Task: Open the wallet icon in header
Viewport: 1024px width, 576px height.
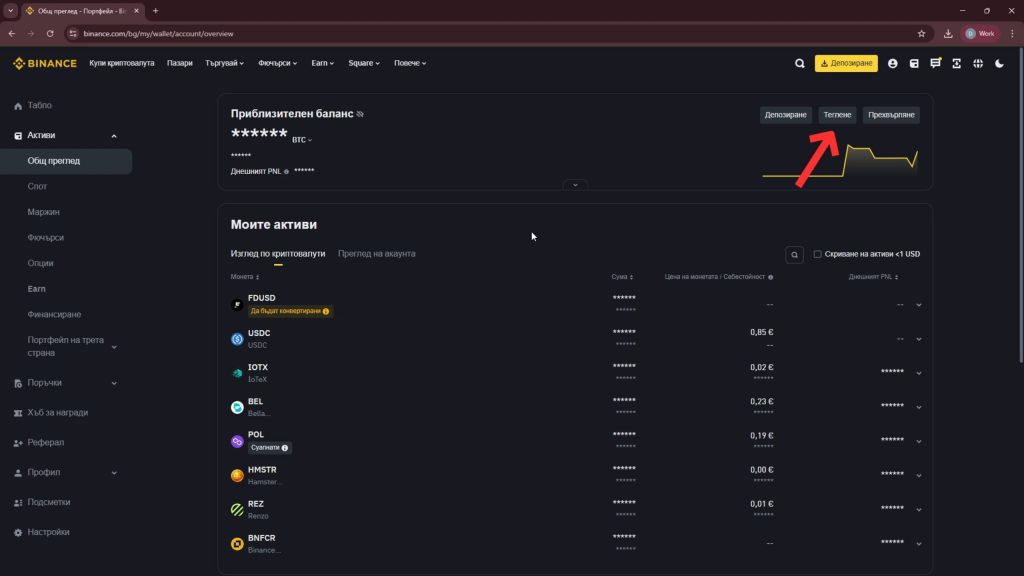Action: [914, 63]
